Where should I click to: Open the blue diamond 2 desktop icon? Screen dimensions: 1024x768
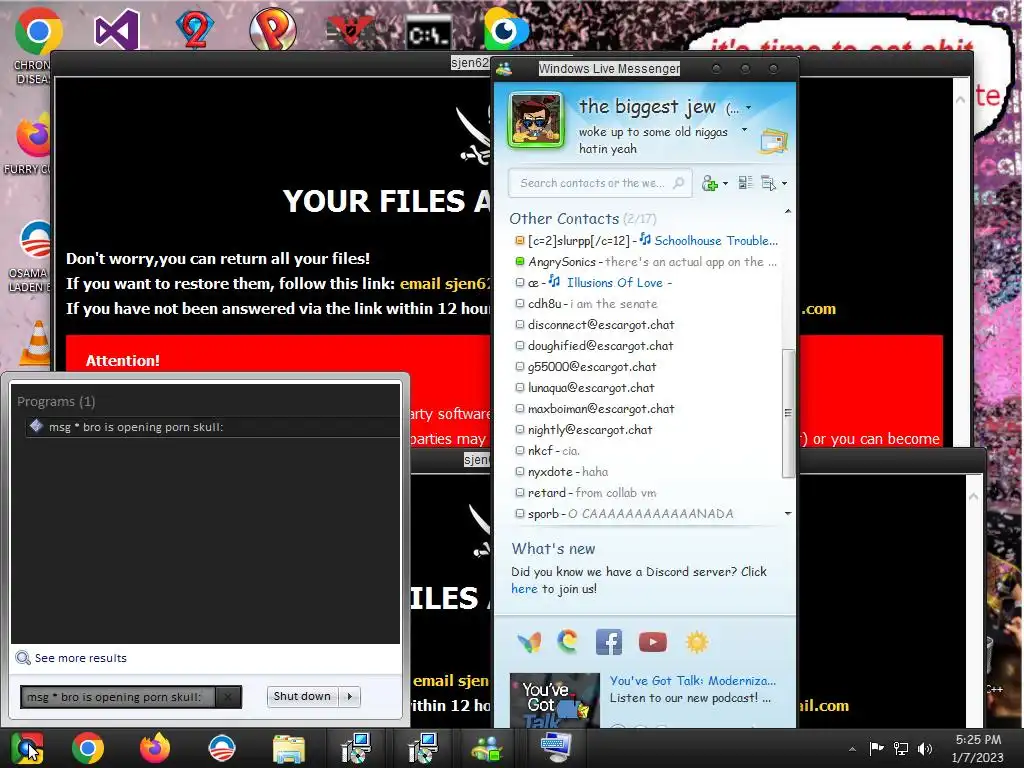point(195,29)
